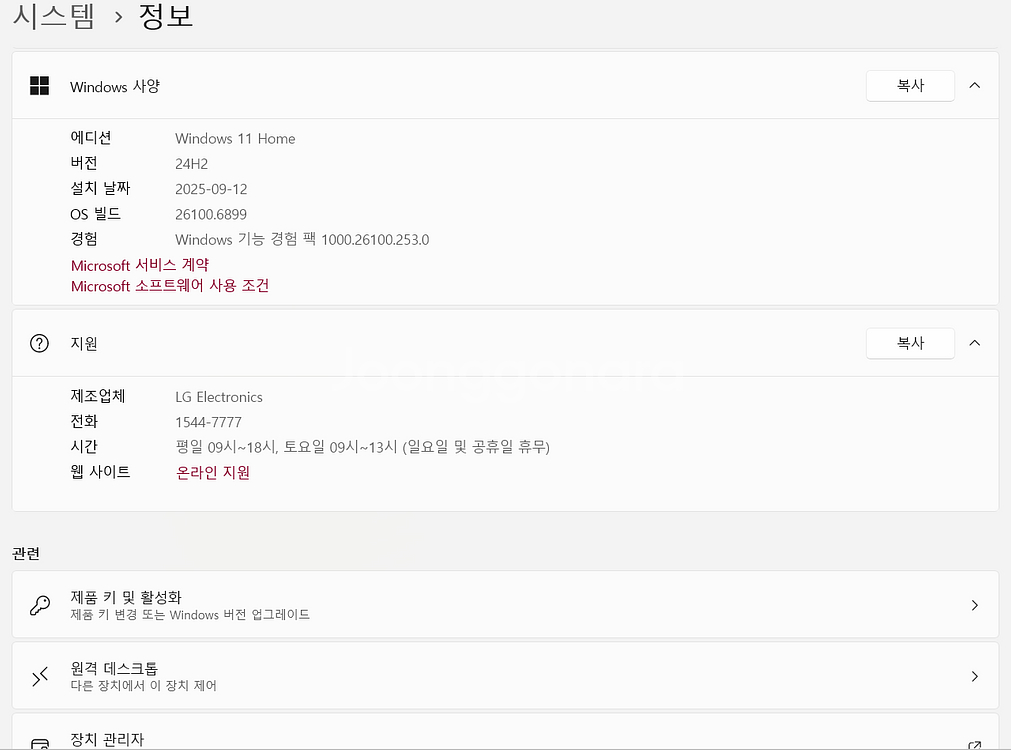Copy Windows 사양 details with 복사 button
The height and width of the screenshot is (750, 1011).
point(909,86)
